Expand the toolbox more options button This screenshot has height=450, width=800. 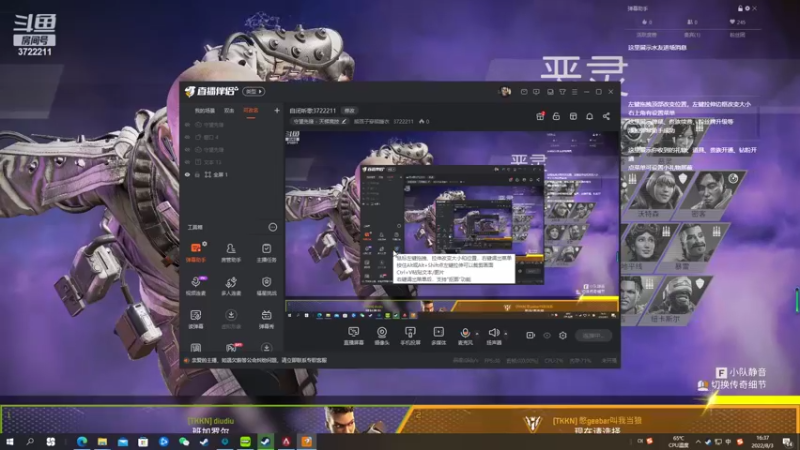point(273,227)
